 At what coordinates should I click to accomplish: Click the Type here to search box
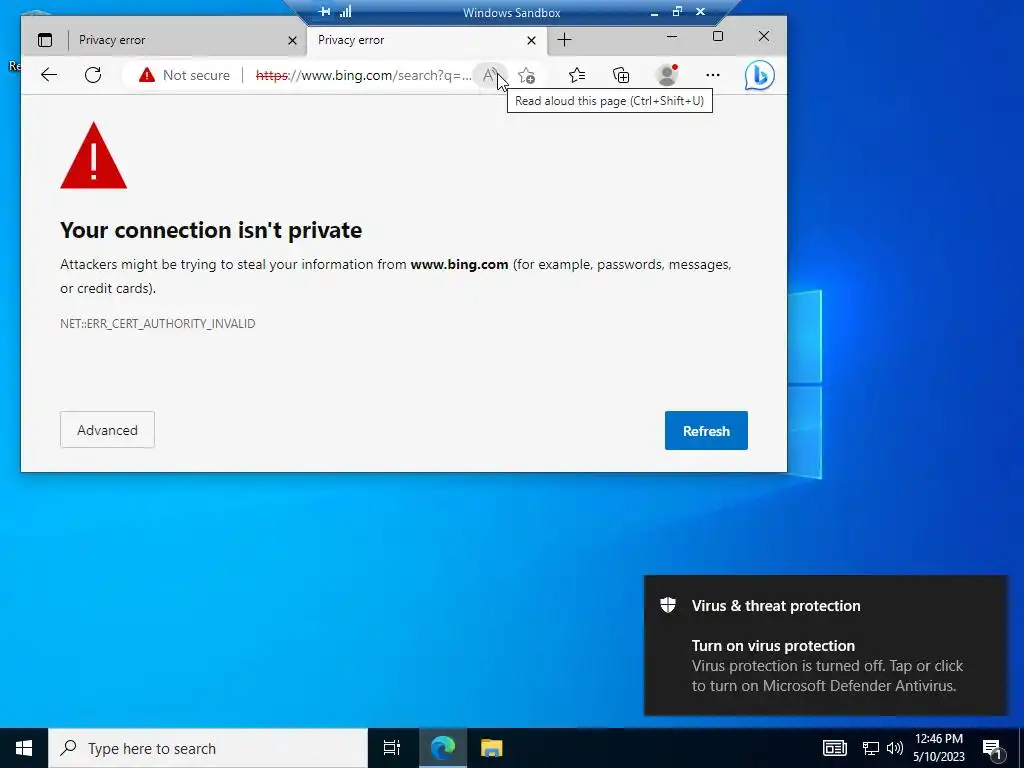coord(208,748)
